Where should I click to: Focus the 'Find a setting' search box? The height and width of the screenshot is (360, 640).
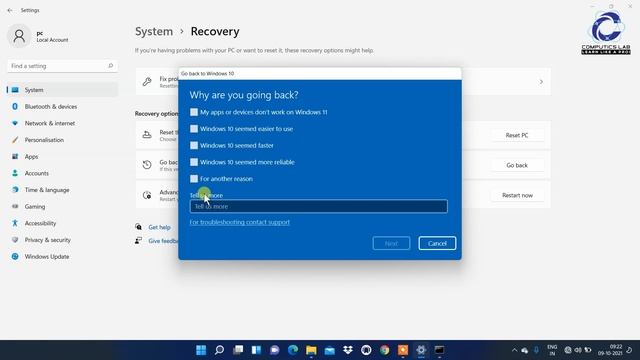point(62,66)
